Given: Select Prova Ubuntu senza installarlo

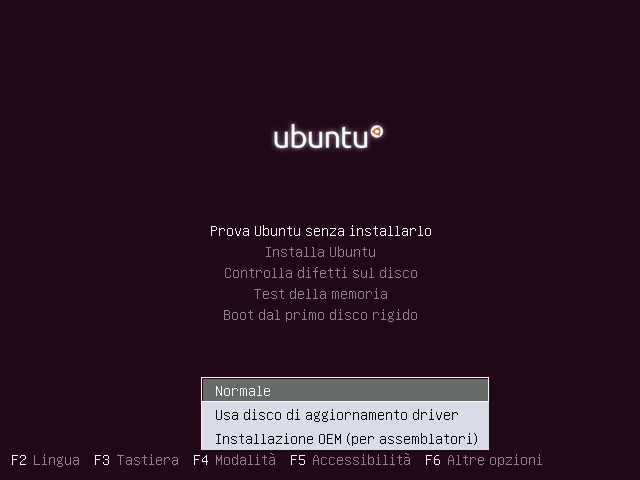Looking at the screenshot, I should tap(320, 231).
